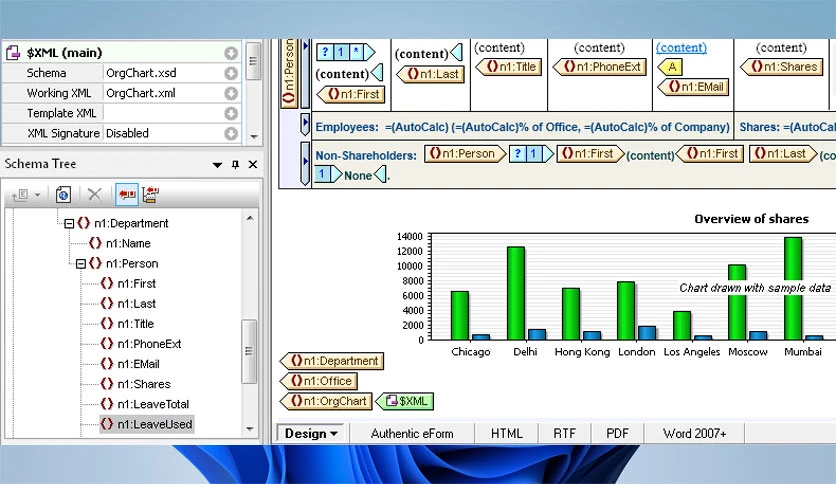Open dropdown arrow next to add element icon
The width and height of the screenshot is (836, 484).
37,195
